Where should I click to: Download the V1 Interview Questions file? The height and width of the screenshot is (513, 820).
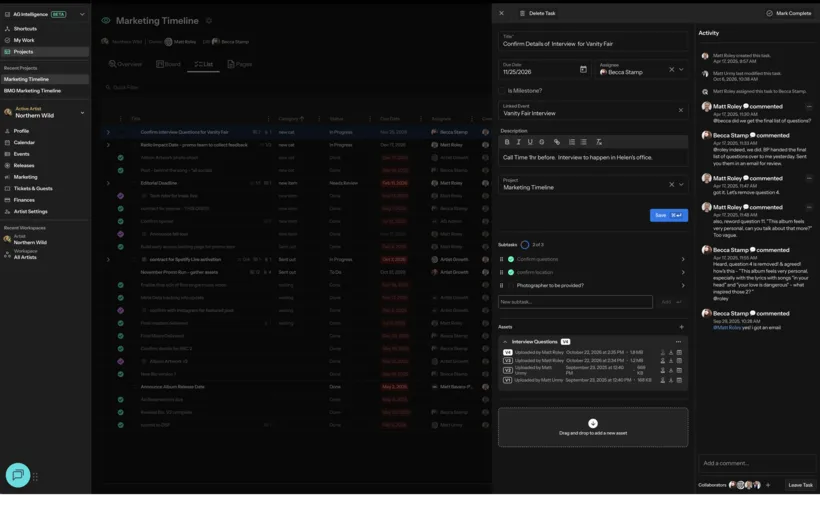coord(671,380)
